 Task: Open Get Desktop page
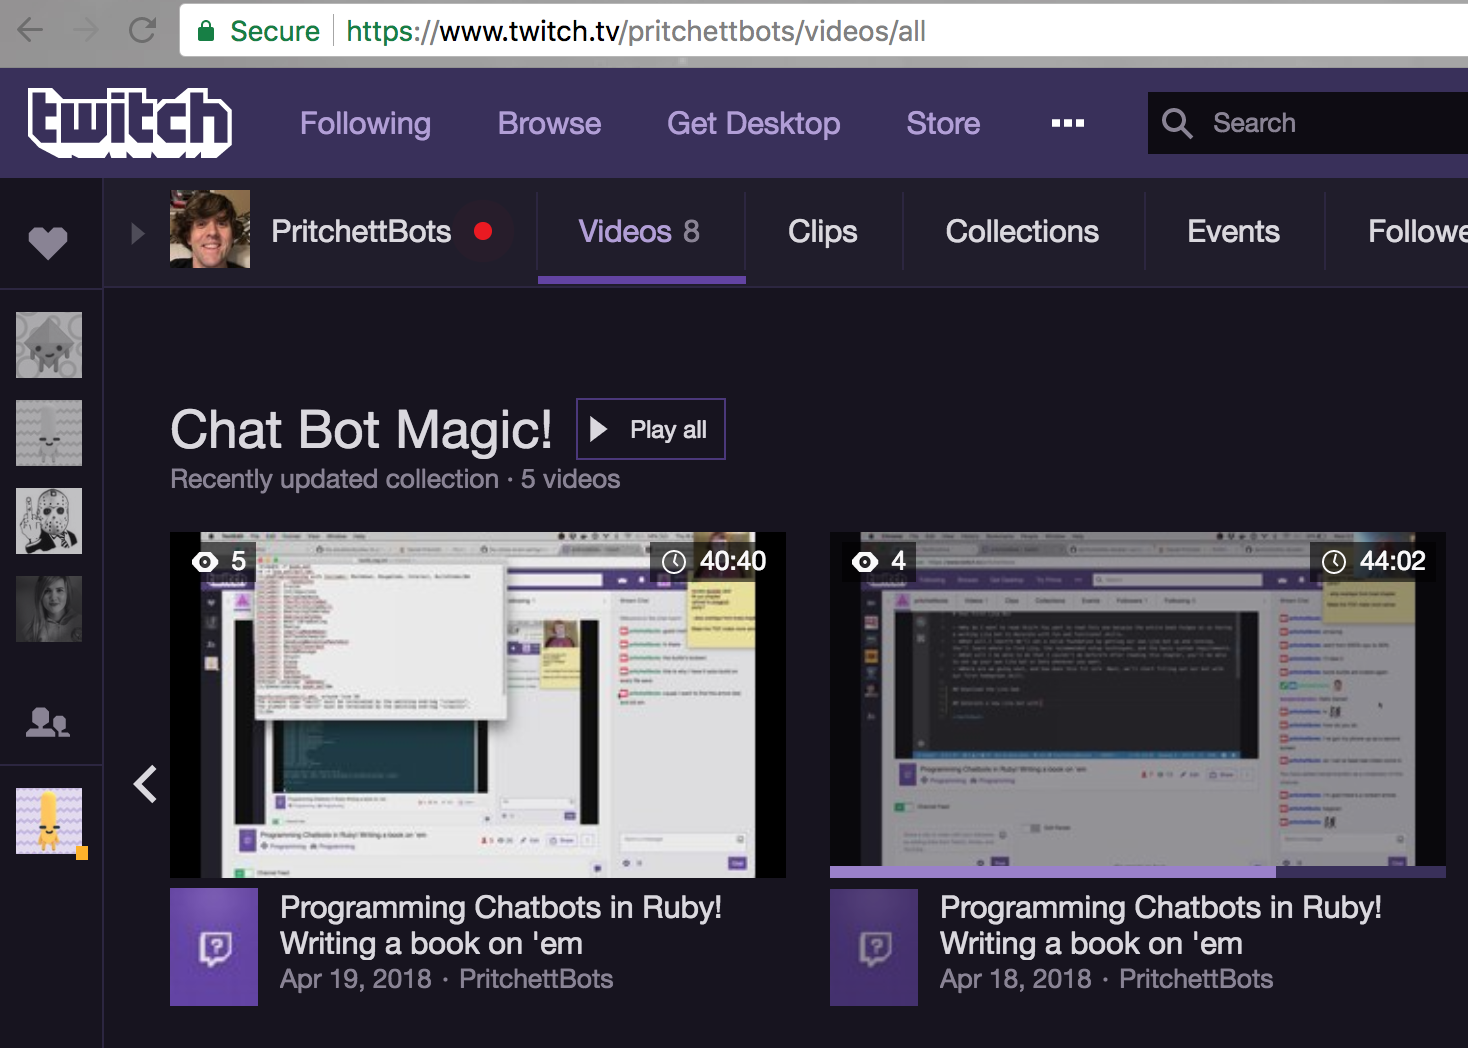[753, 123]
